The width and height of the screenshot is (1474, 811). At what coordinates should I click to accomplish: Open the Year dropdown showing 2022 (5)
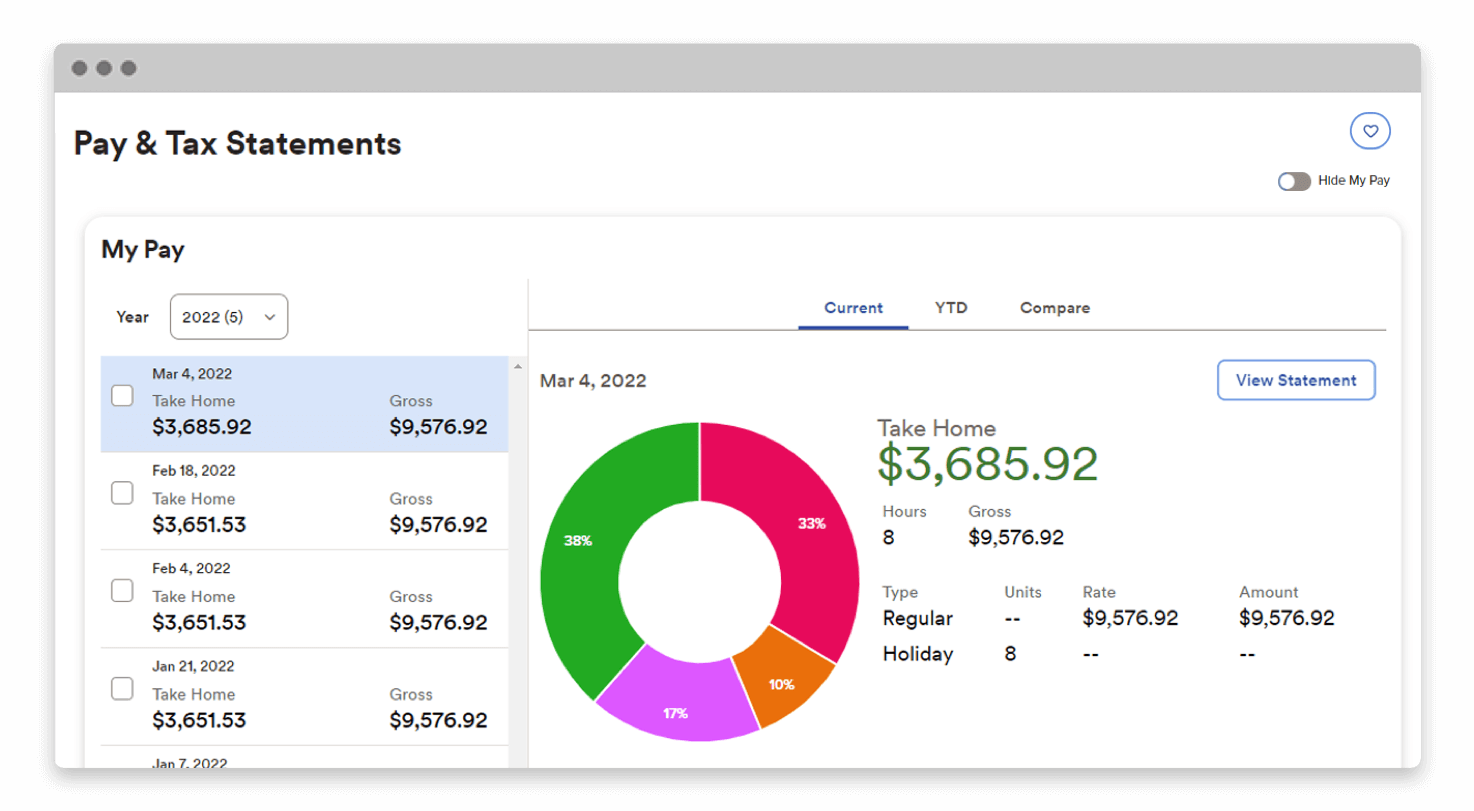[228, 316]
